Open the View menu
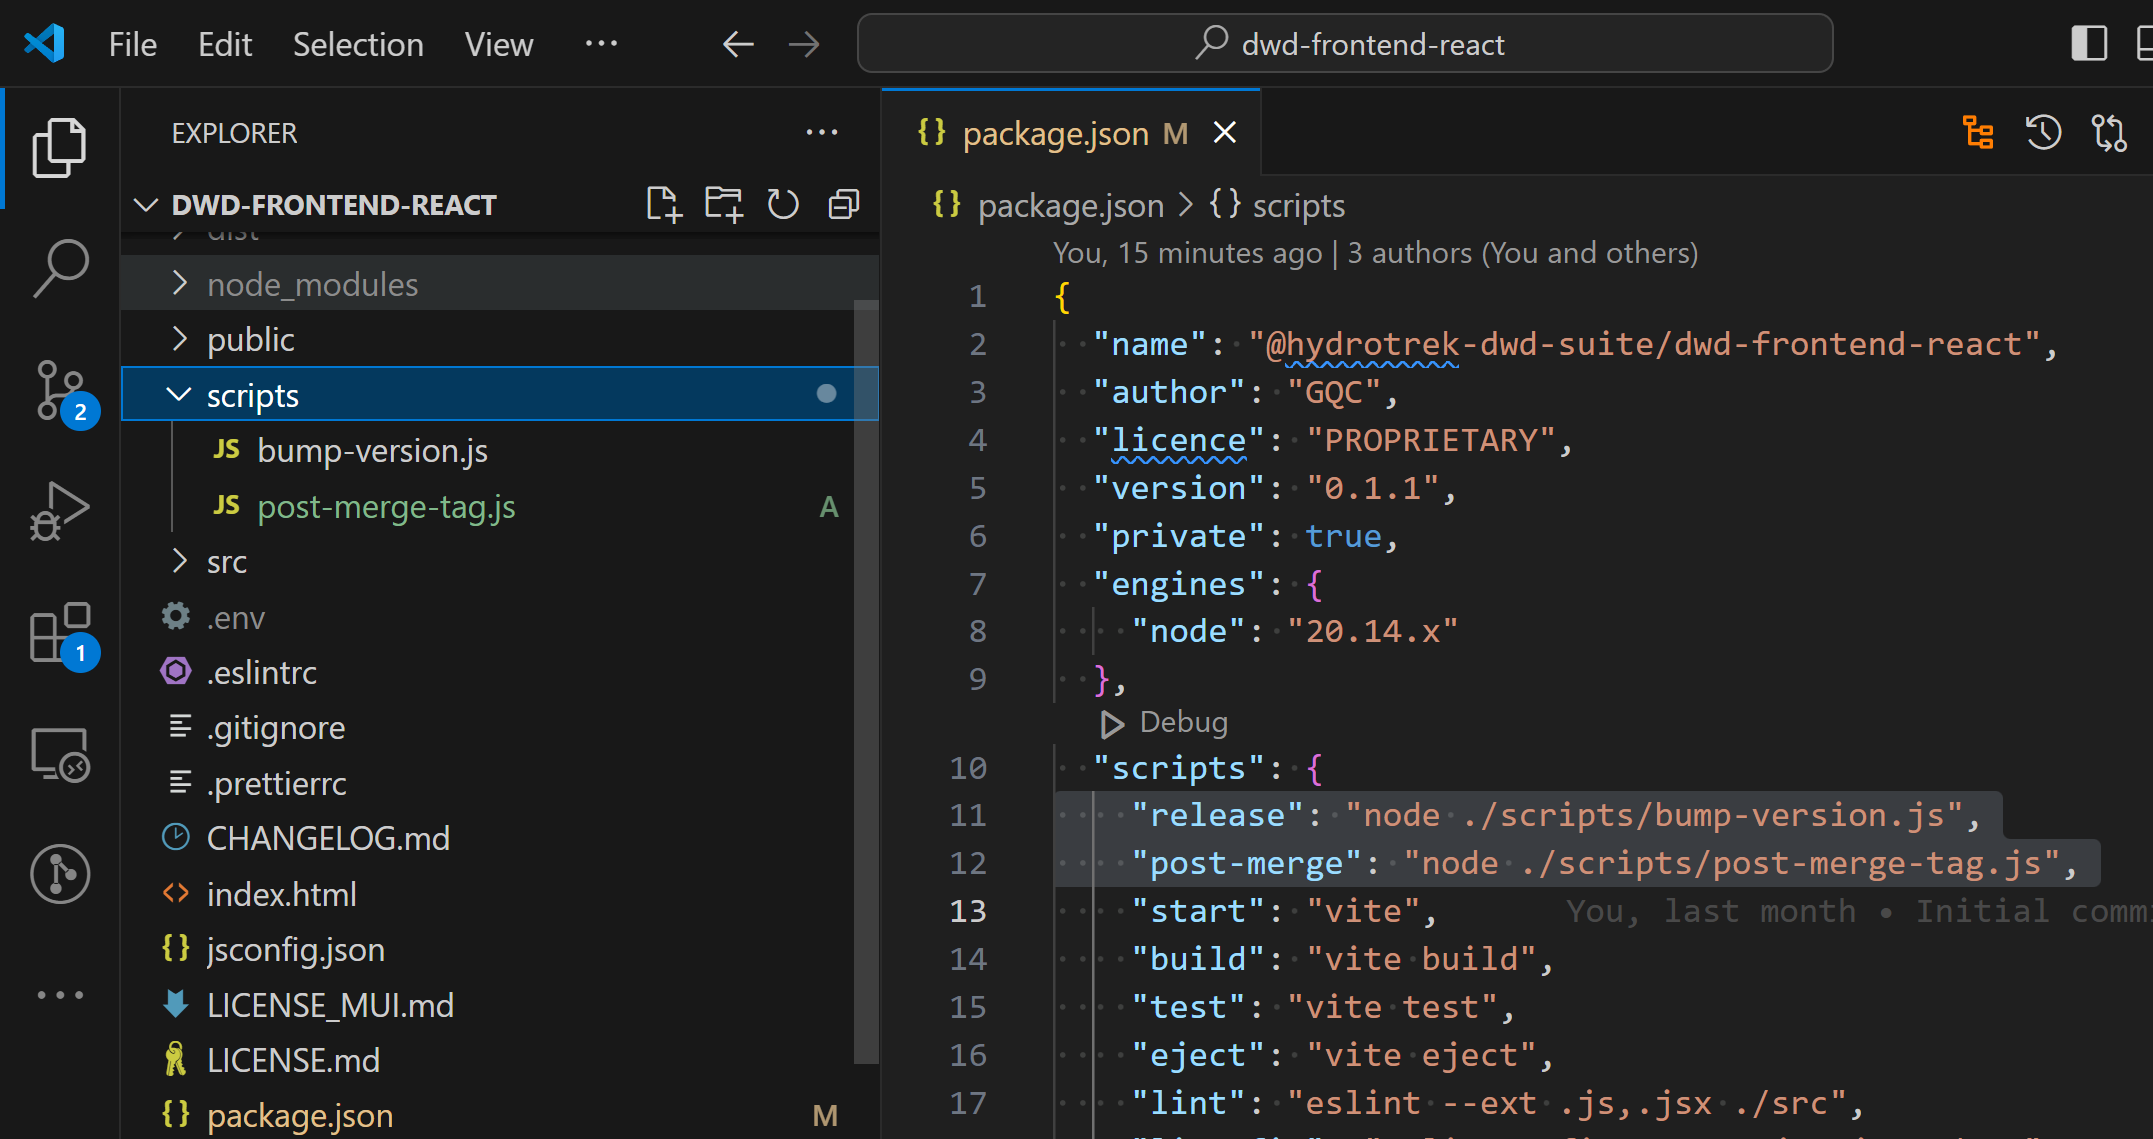2153x1139 pixels. click(x=499, y=44)
